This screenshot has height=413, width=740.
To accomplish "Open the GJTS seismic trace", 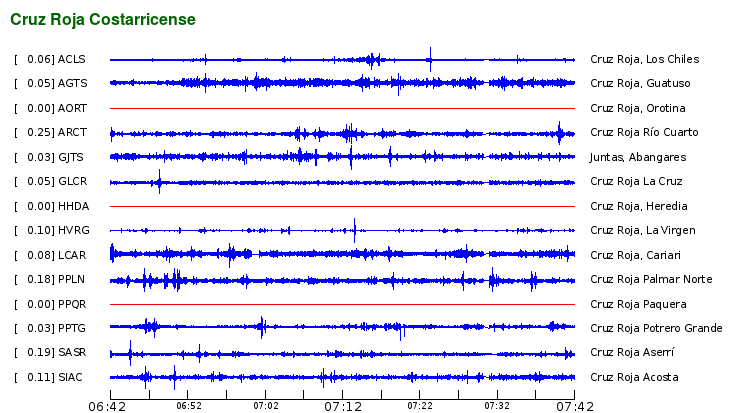I will point(343,157).
